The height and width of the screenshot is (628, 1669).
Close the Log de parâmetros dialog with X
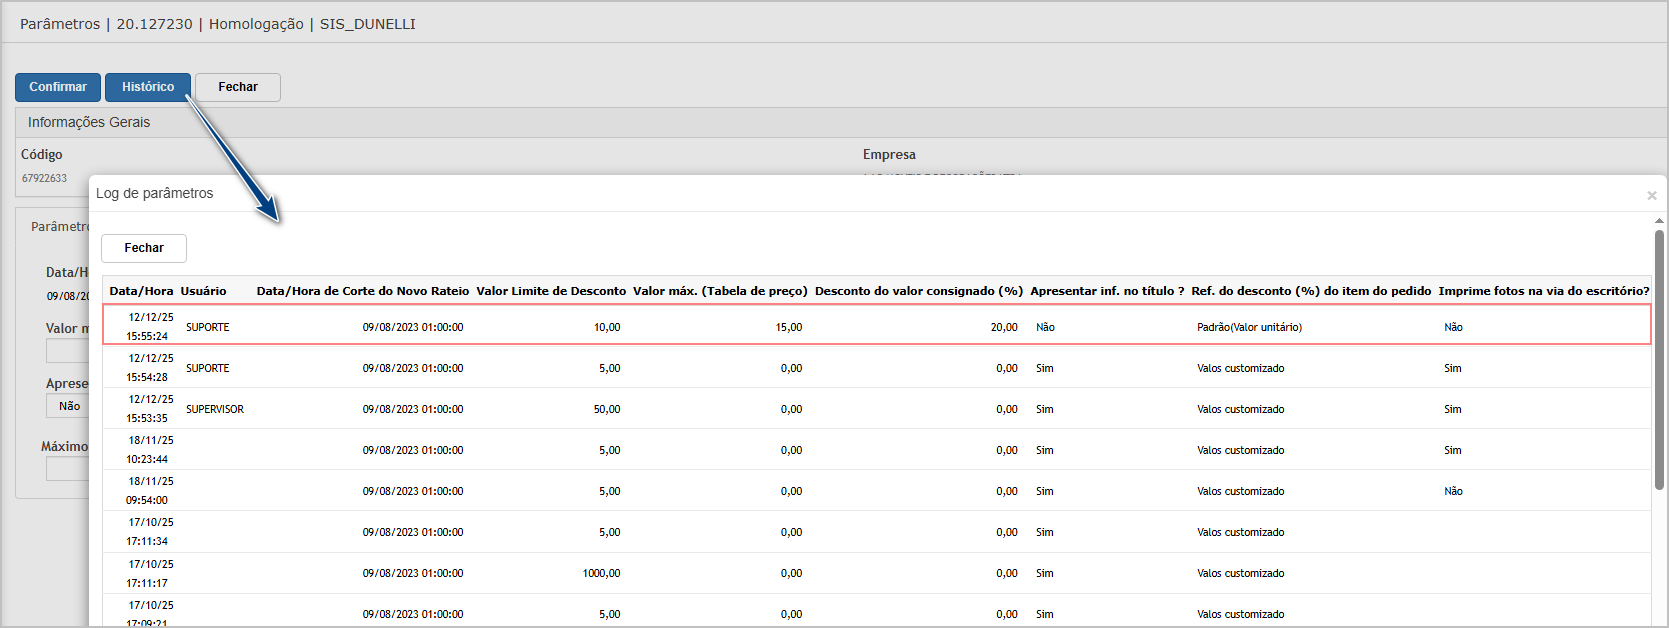click(x=1651, y=196)
